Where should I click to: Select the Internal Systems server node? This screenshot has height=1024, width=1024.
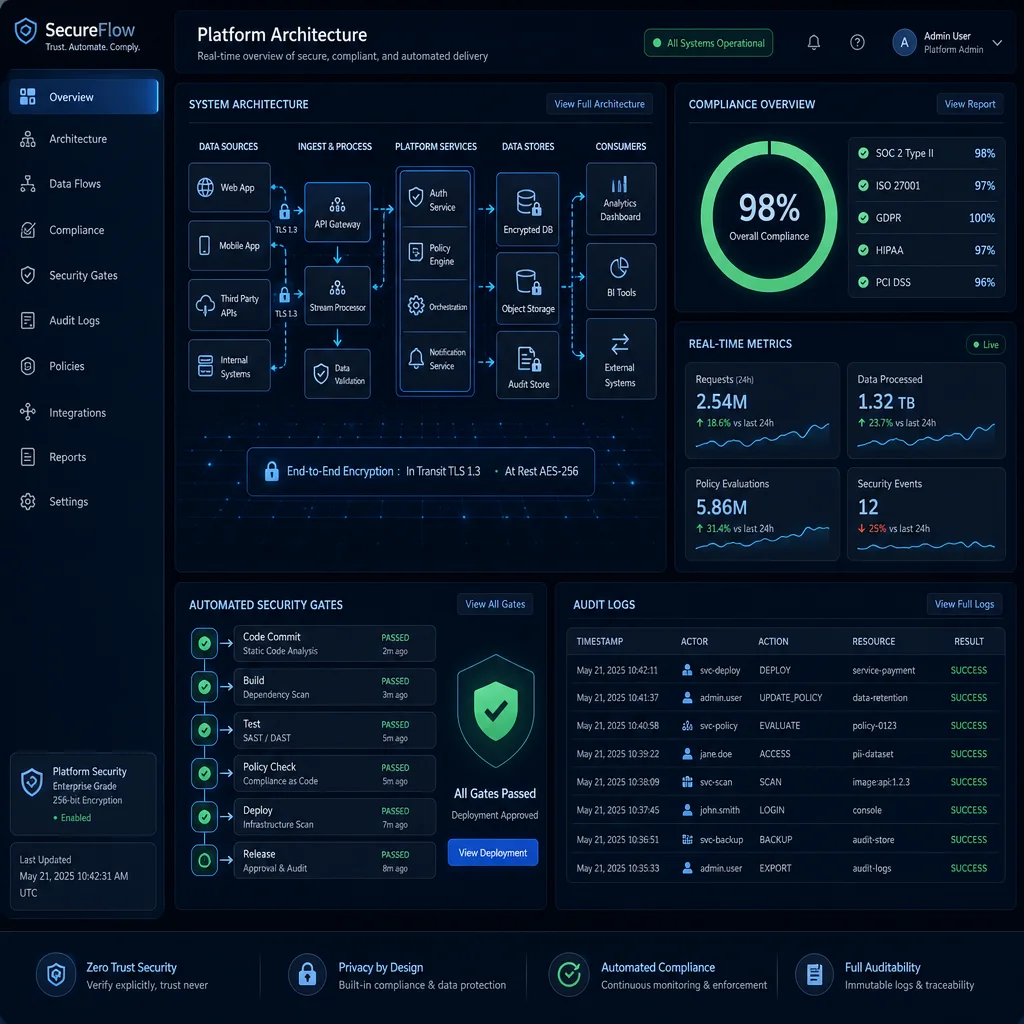(229, 366)
